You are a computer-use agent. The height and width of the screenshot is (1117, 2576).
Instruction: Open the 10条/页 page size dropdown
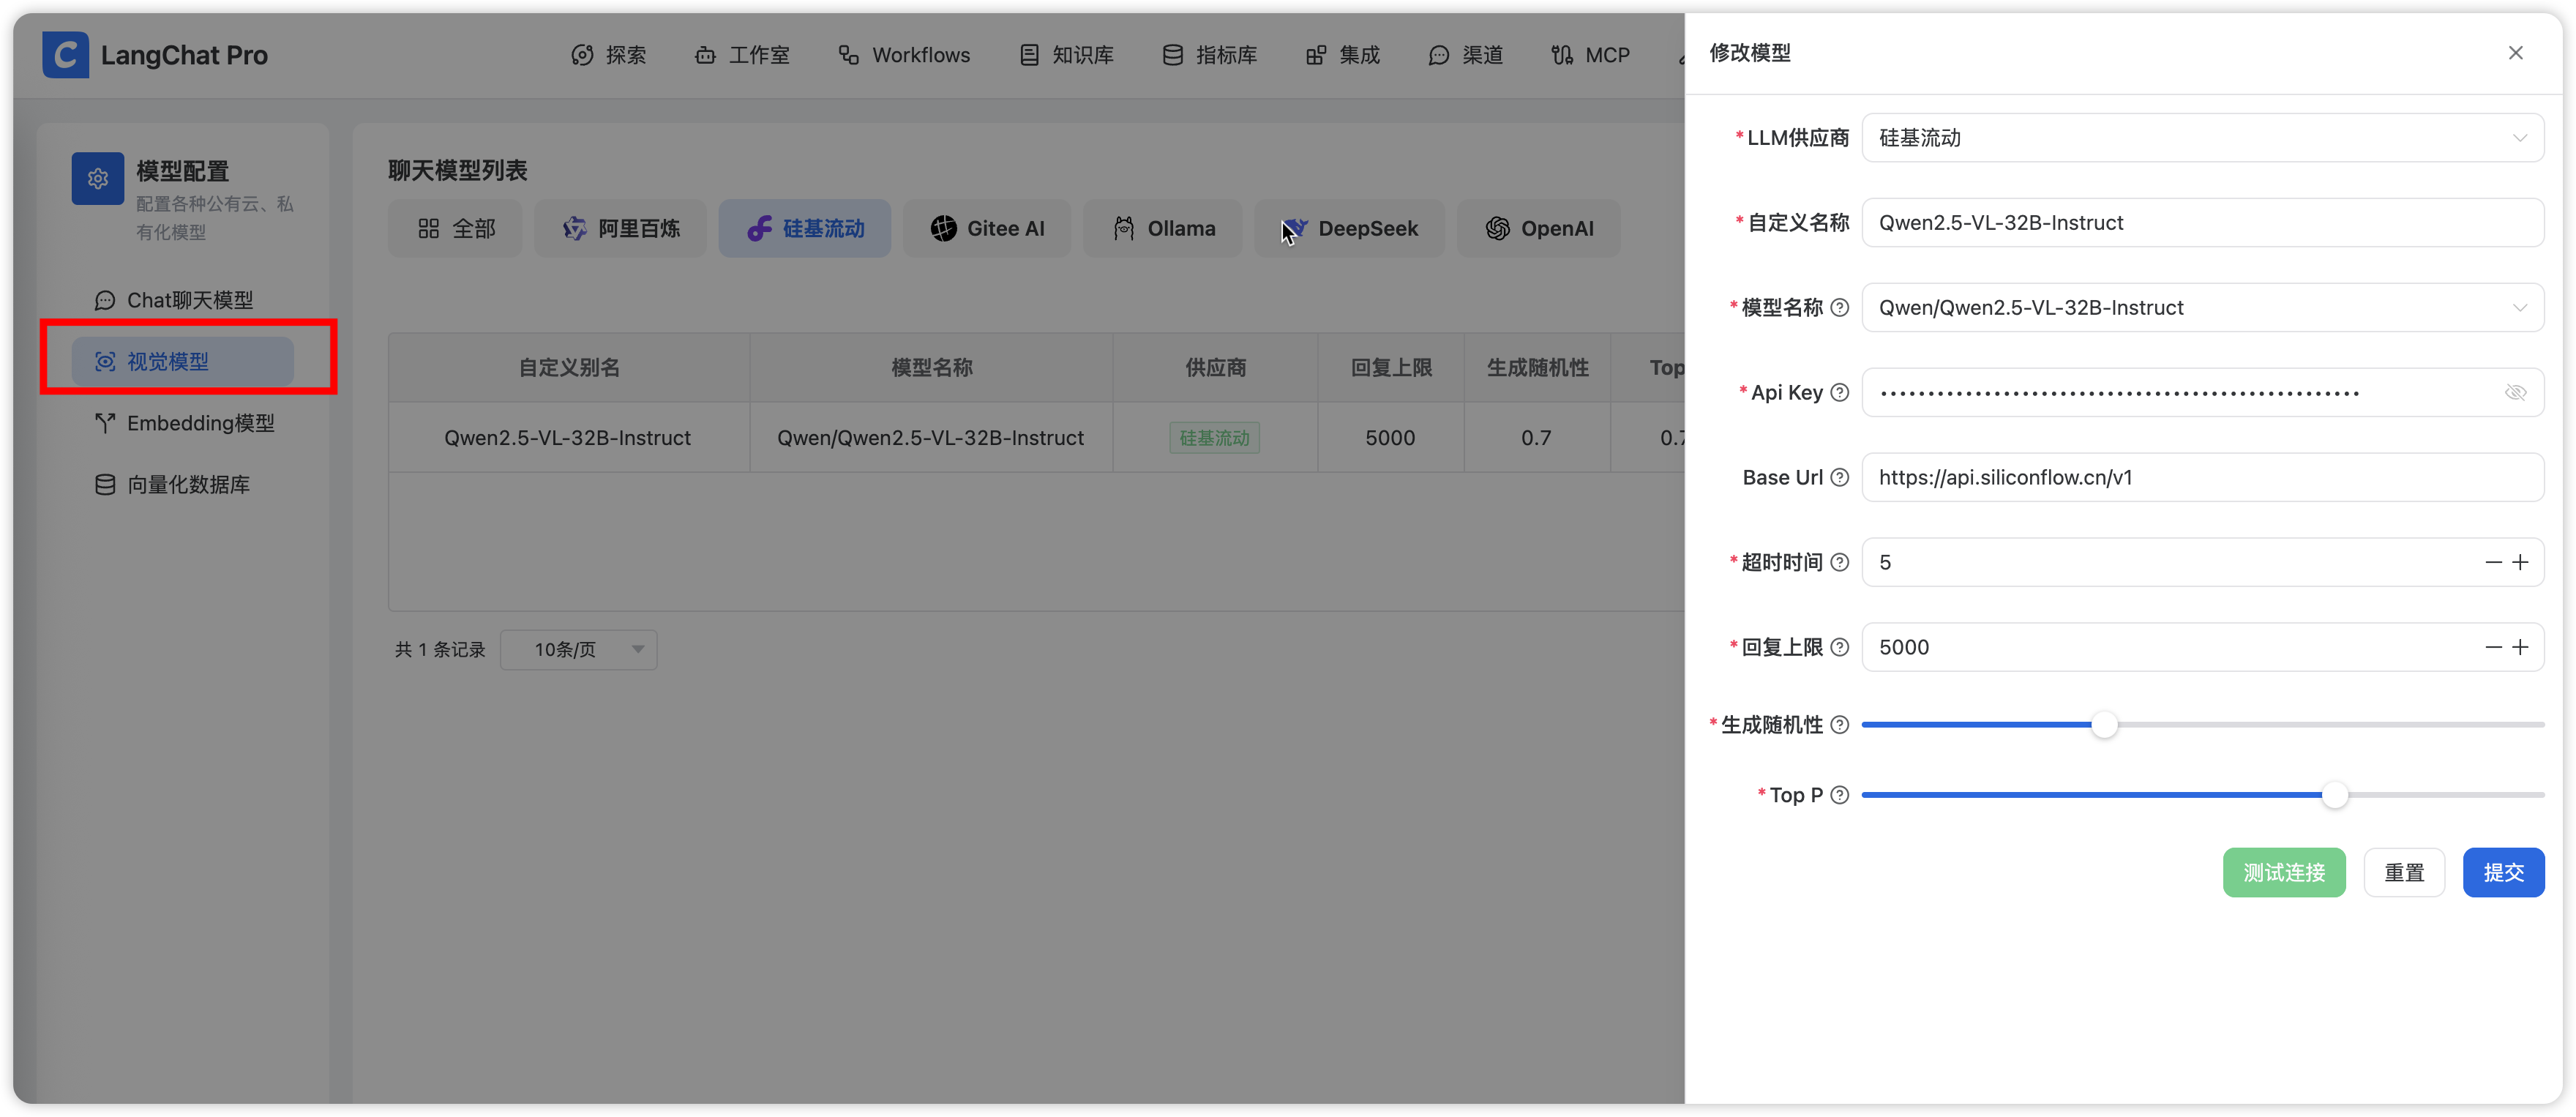pos(578,650)
